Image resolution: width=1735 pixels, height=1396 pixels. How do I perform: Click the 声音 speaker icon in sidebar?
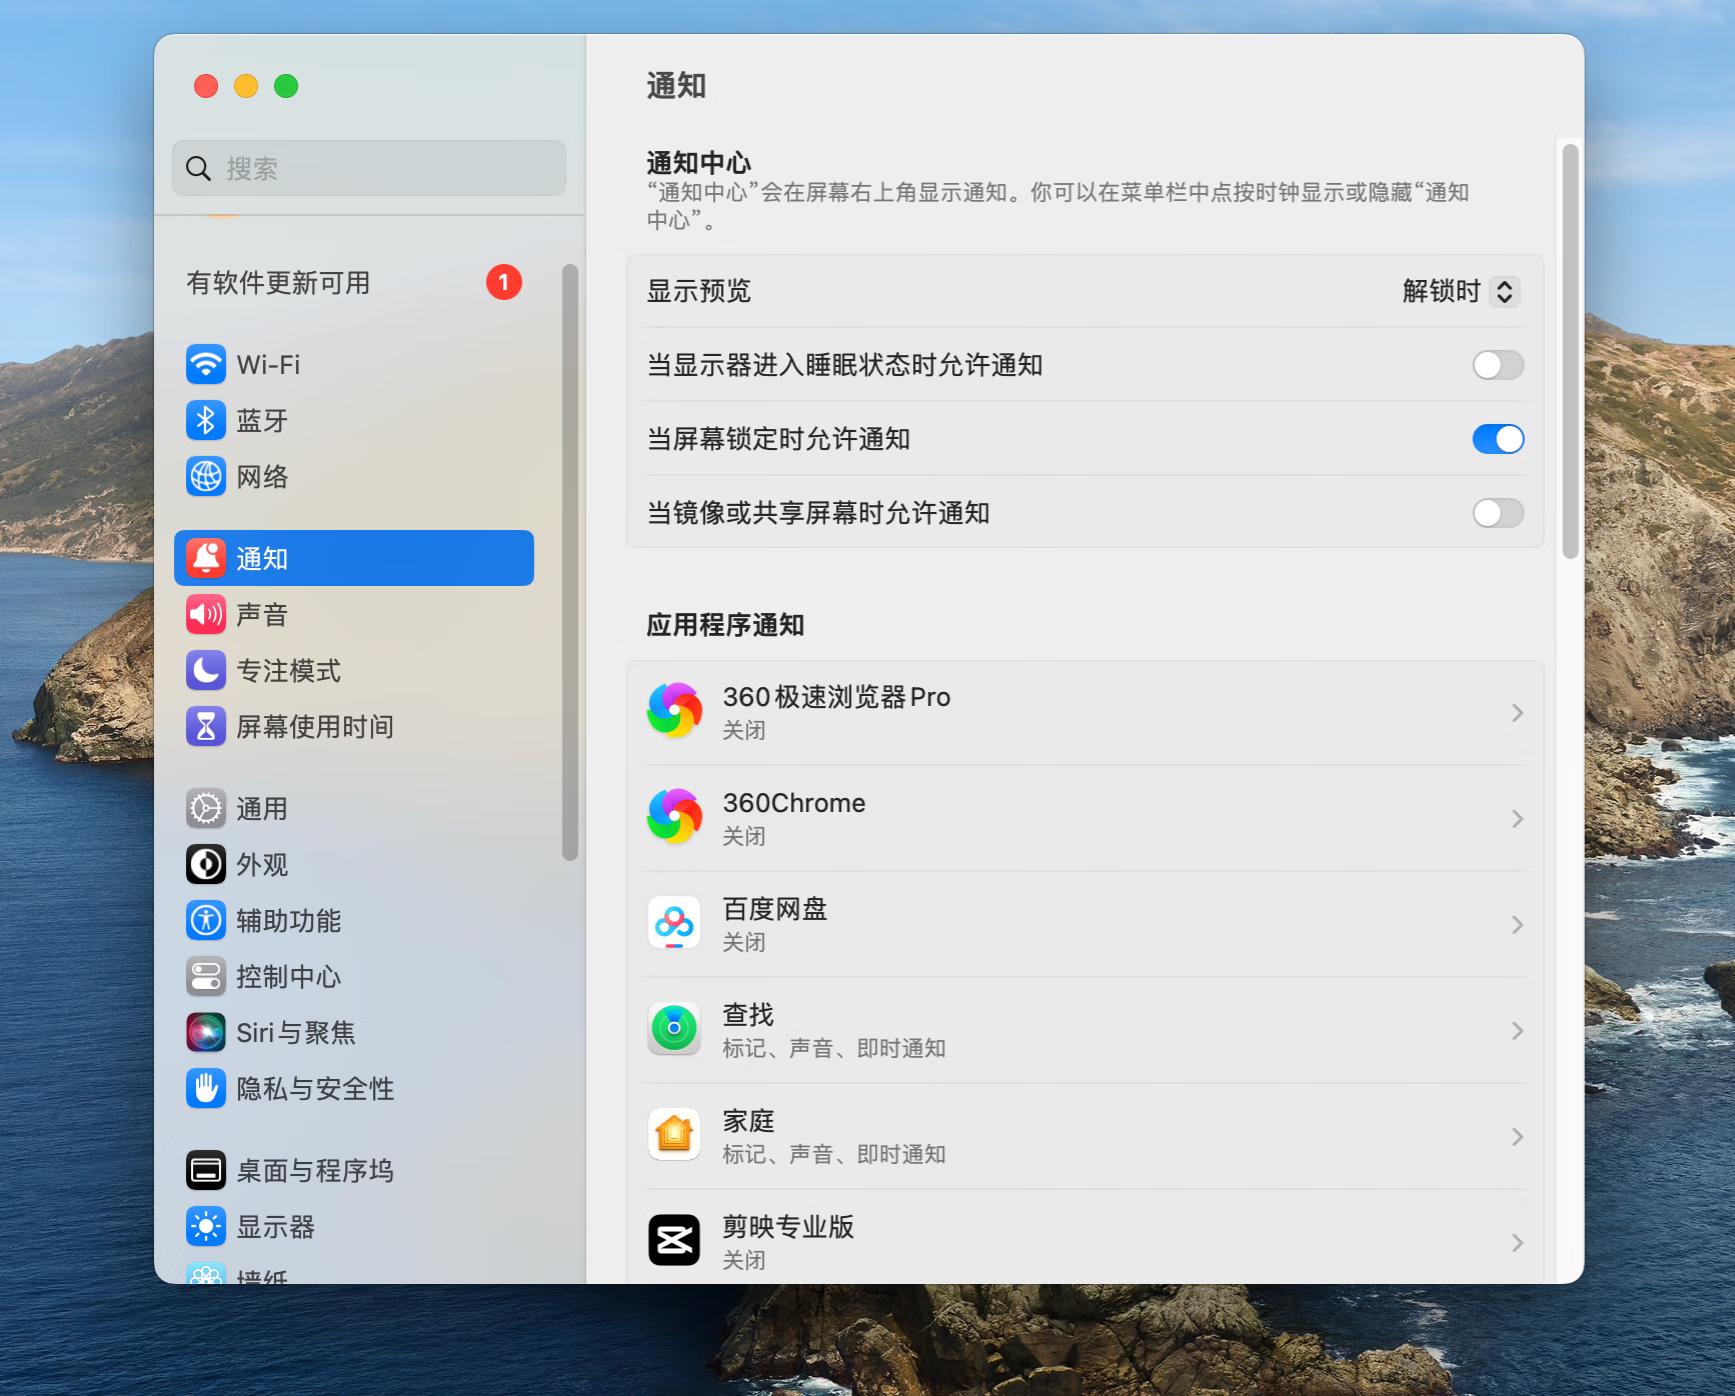pyautogui.click(x=205, y=615)
